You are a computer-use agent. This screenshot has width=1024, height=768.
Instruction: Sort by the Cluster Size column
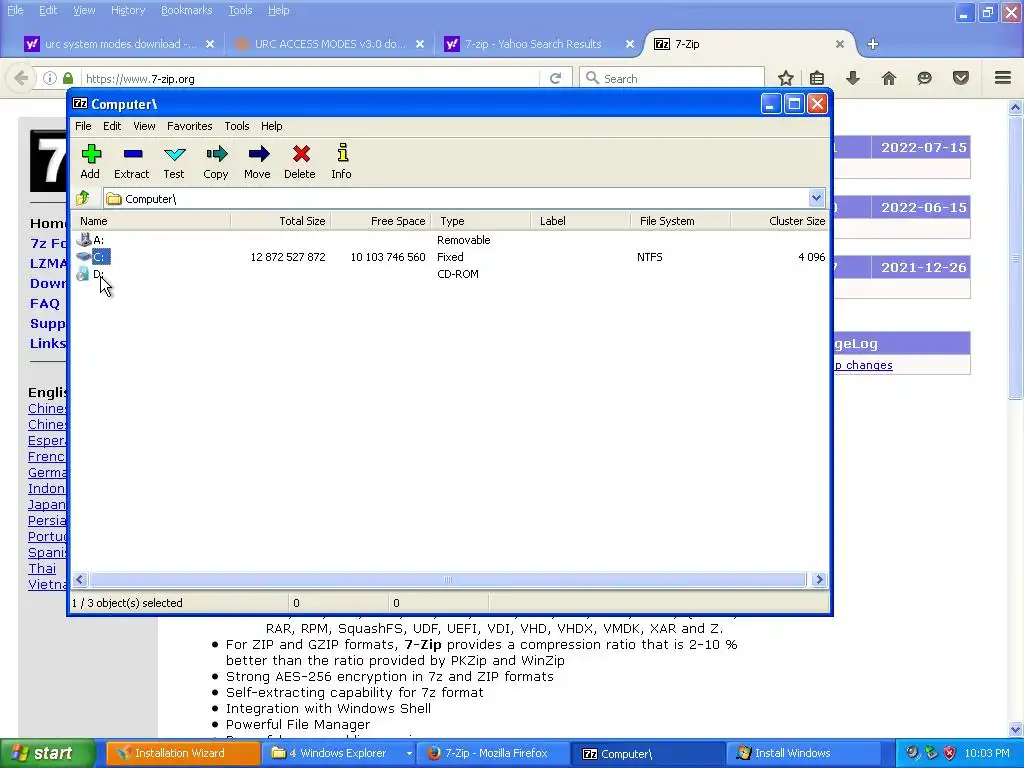point(780,221)
